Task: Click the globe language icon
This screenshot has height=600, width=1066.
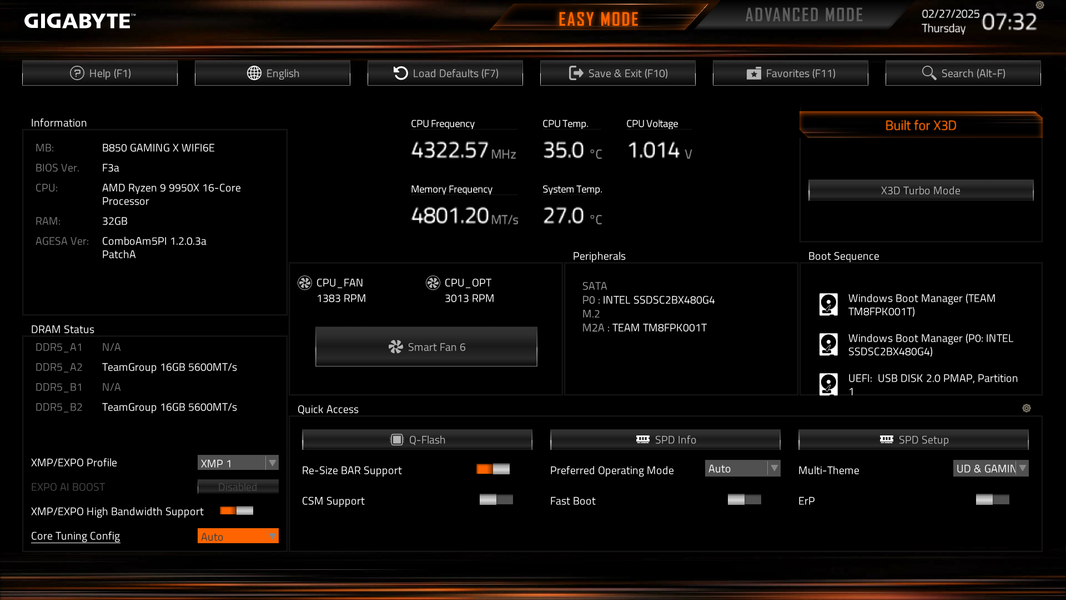Action: click(254, 73)
